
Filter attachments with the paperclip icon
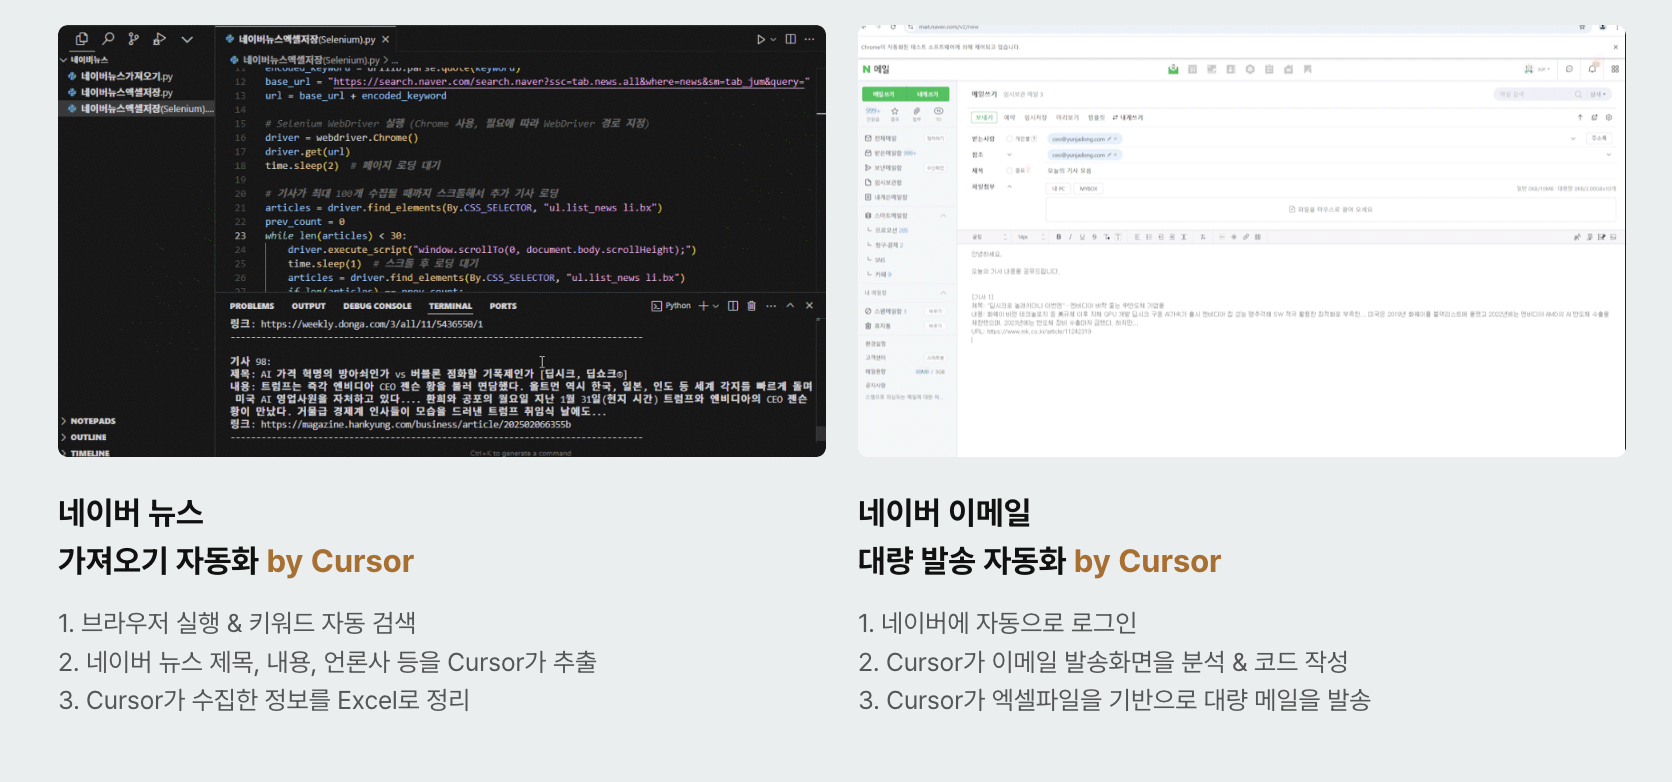point(916,111)
